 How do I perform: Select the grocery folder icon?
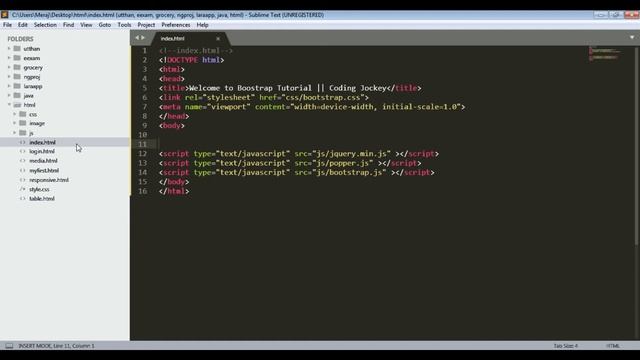pyautogui.click(x=17, y=67)
